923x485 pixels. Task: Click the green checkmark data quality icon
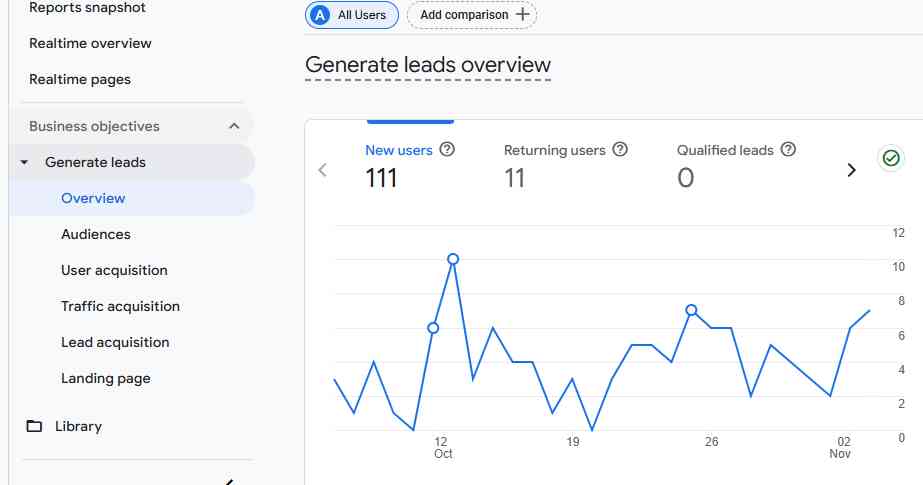(891, 158)
